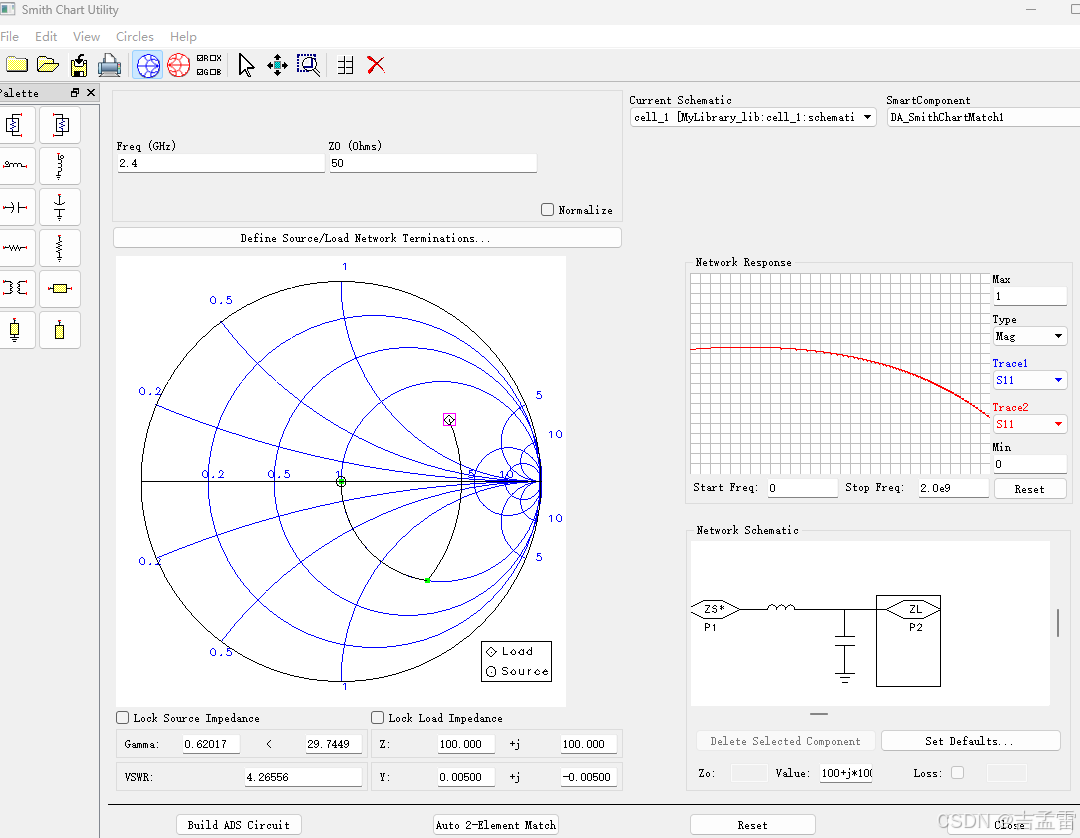Viewport: 1080px width, 838px height.
Task: Click the Print icon in the toolbar
Action: click(x=109, y=65)
